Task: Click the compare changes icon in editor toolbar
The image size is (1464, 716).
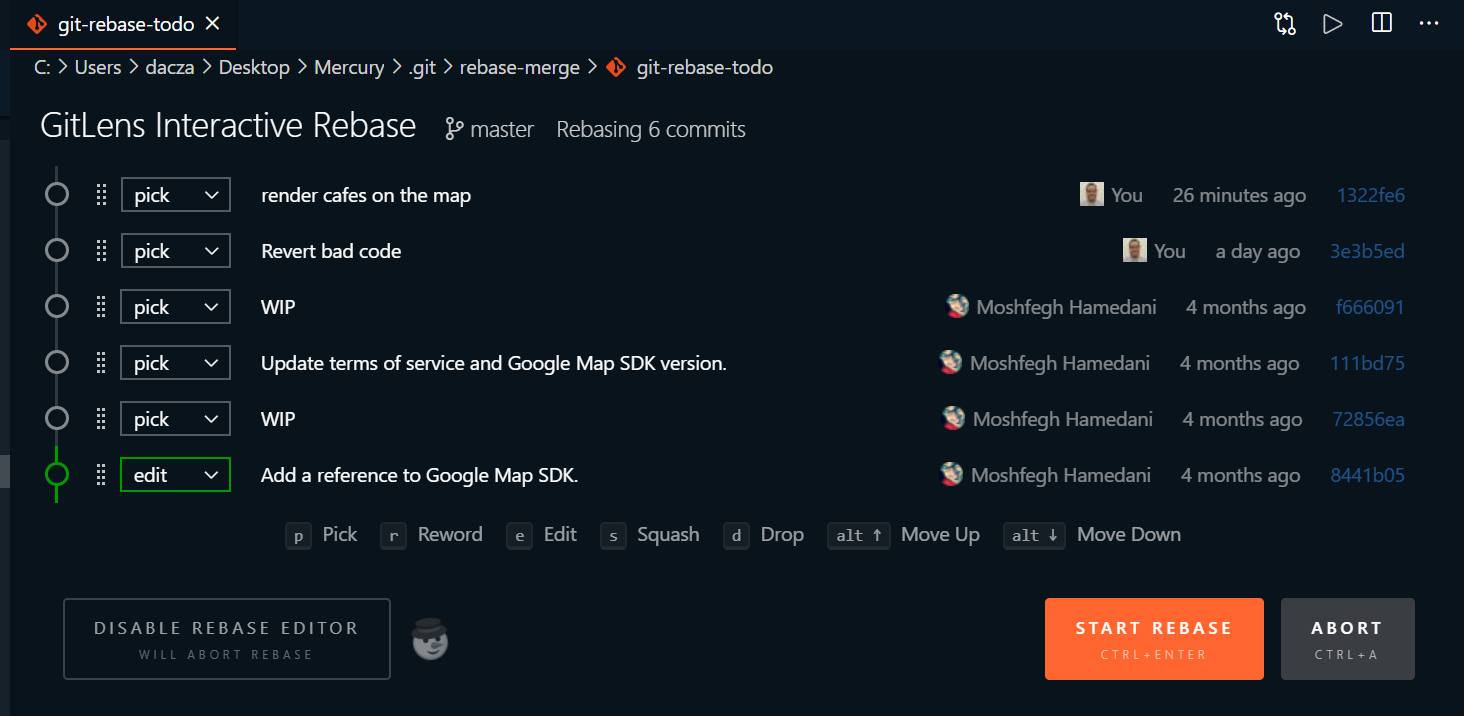Action: coord(1285,24)
